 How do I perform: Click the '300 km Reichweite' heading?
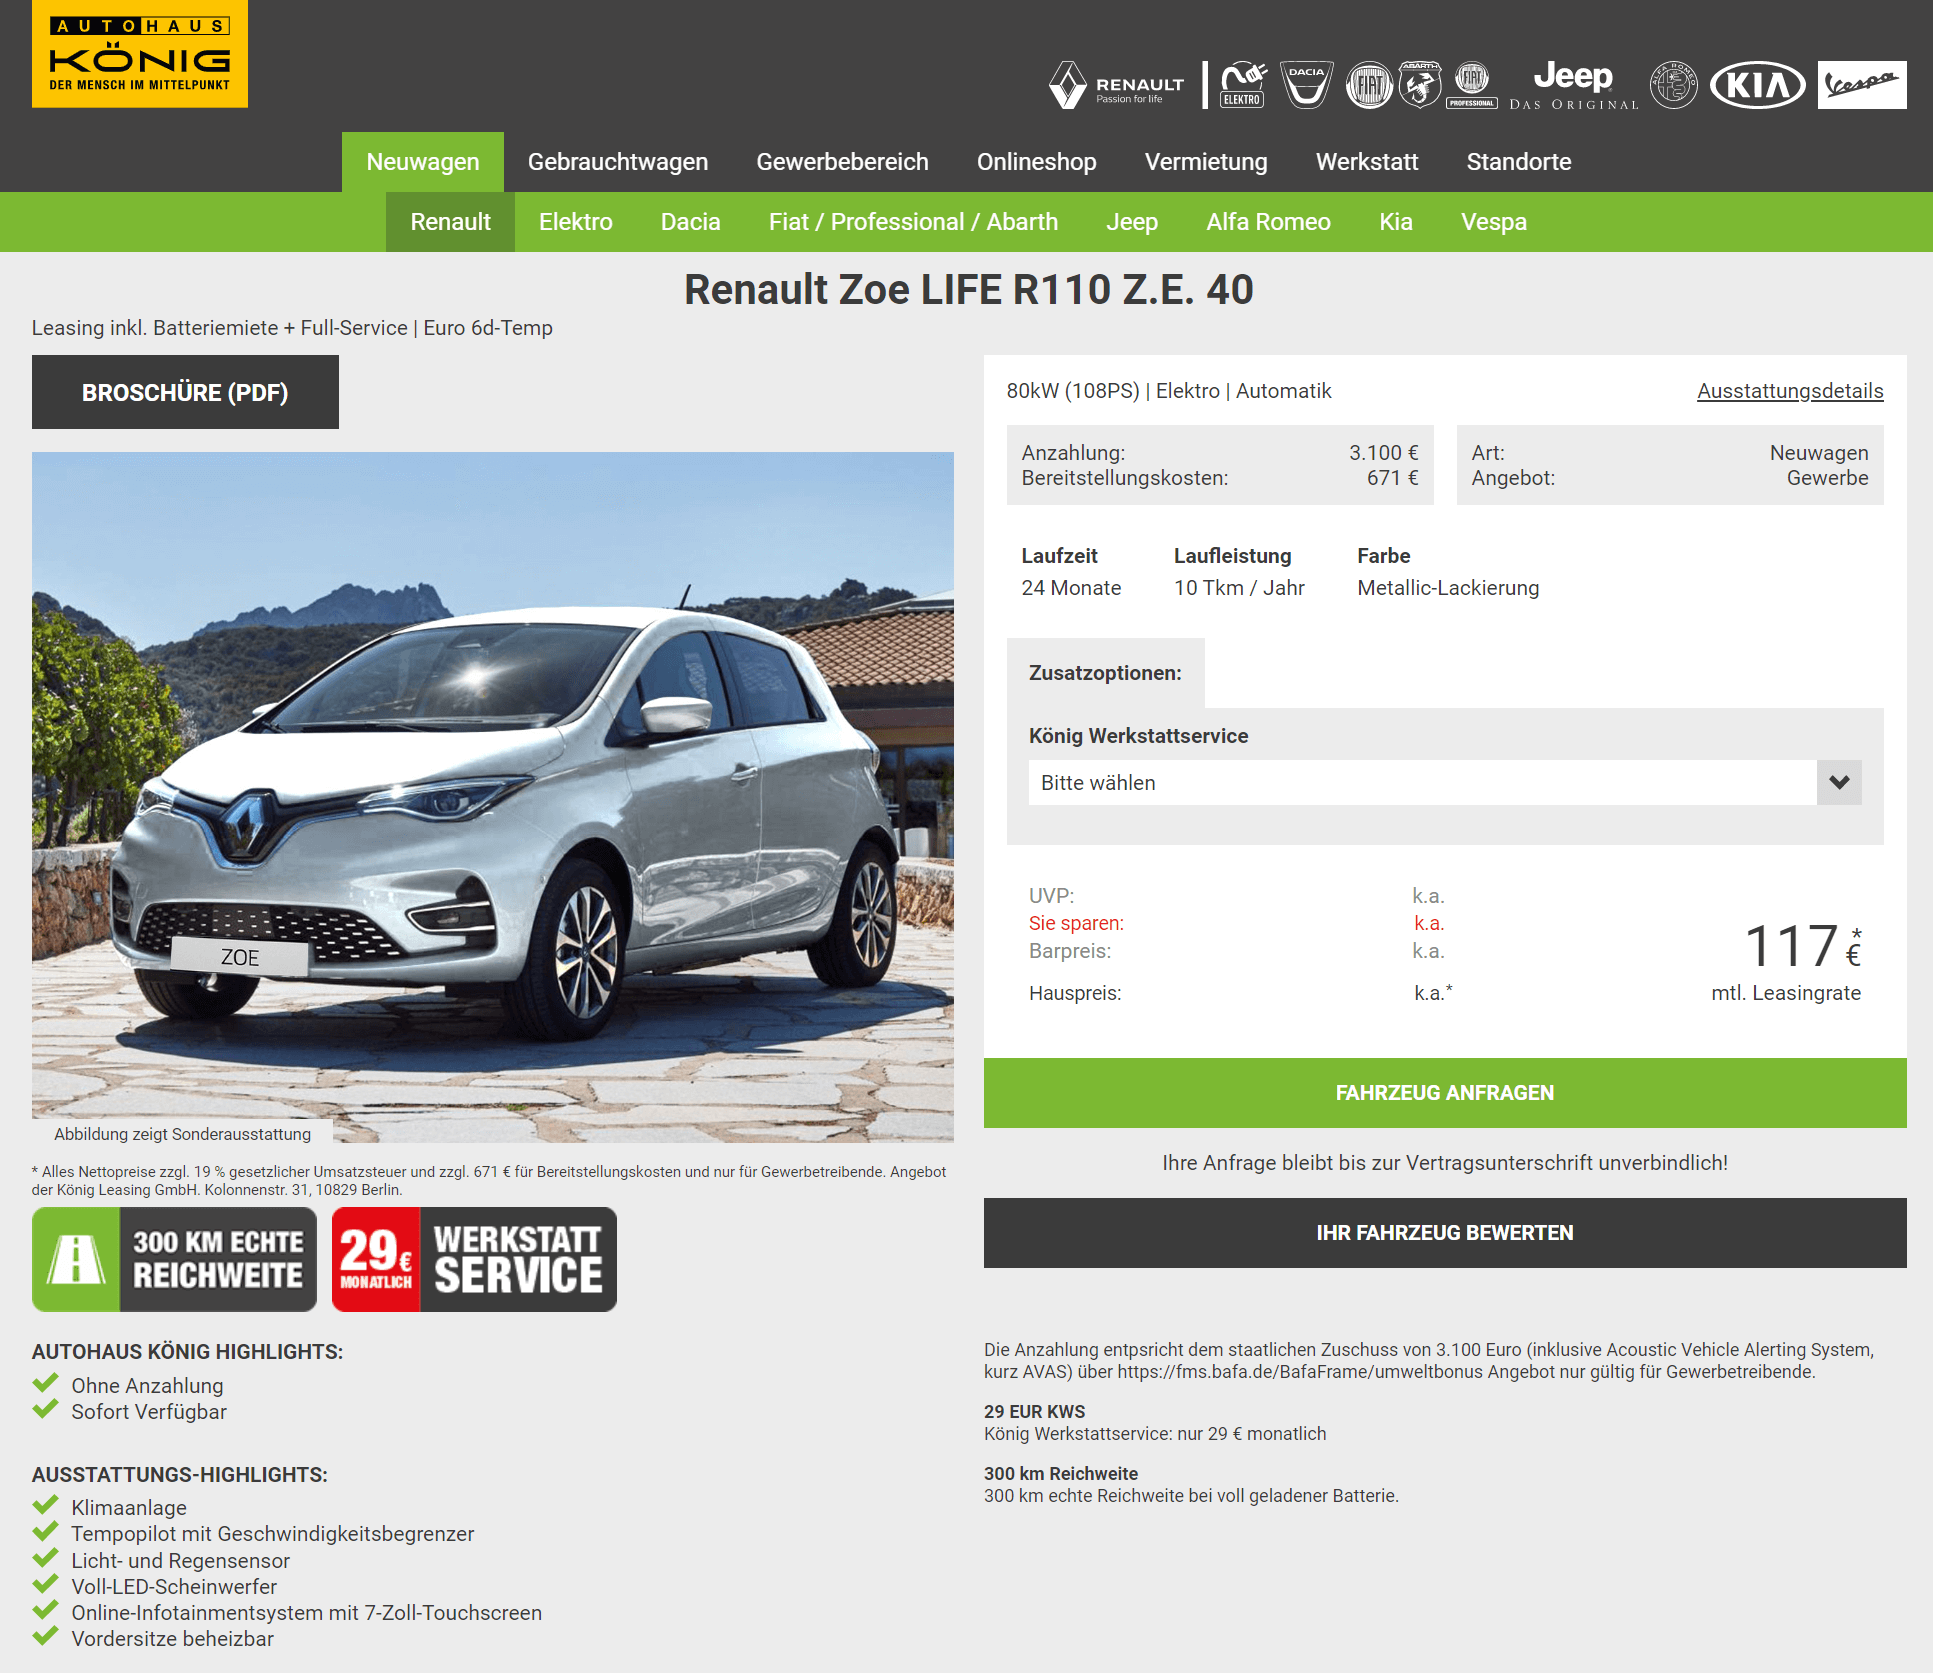coord(1061,1474)
